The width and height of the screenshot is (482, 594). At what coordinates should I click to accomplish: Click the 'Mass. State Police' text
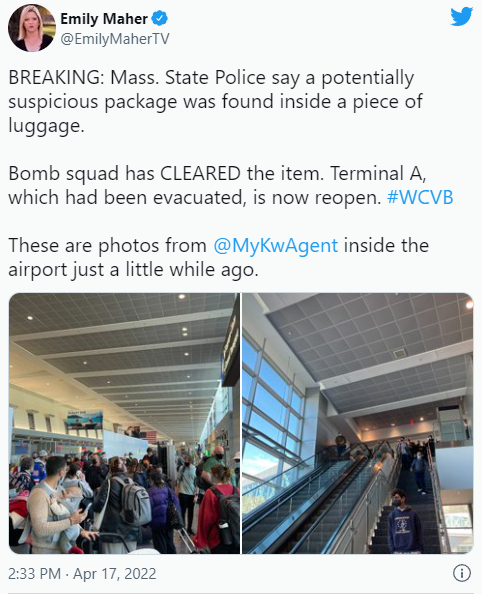pos(188,78)
